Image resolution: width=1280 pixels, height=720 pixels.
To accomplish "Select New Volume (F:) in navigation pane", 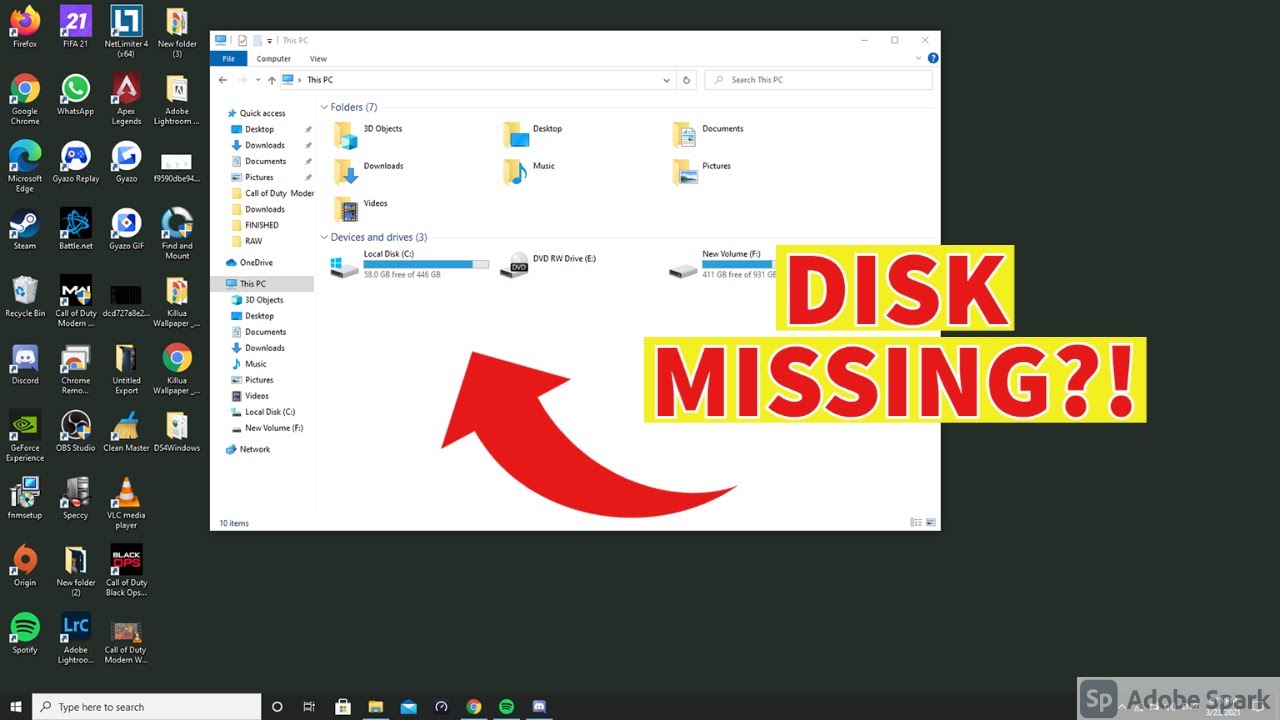I will click(267, 428).
